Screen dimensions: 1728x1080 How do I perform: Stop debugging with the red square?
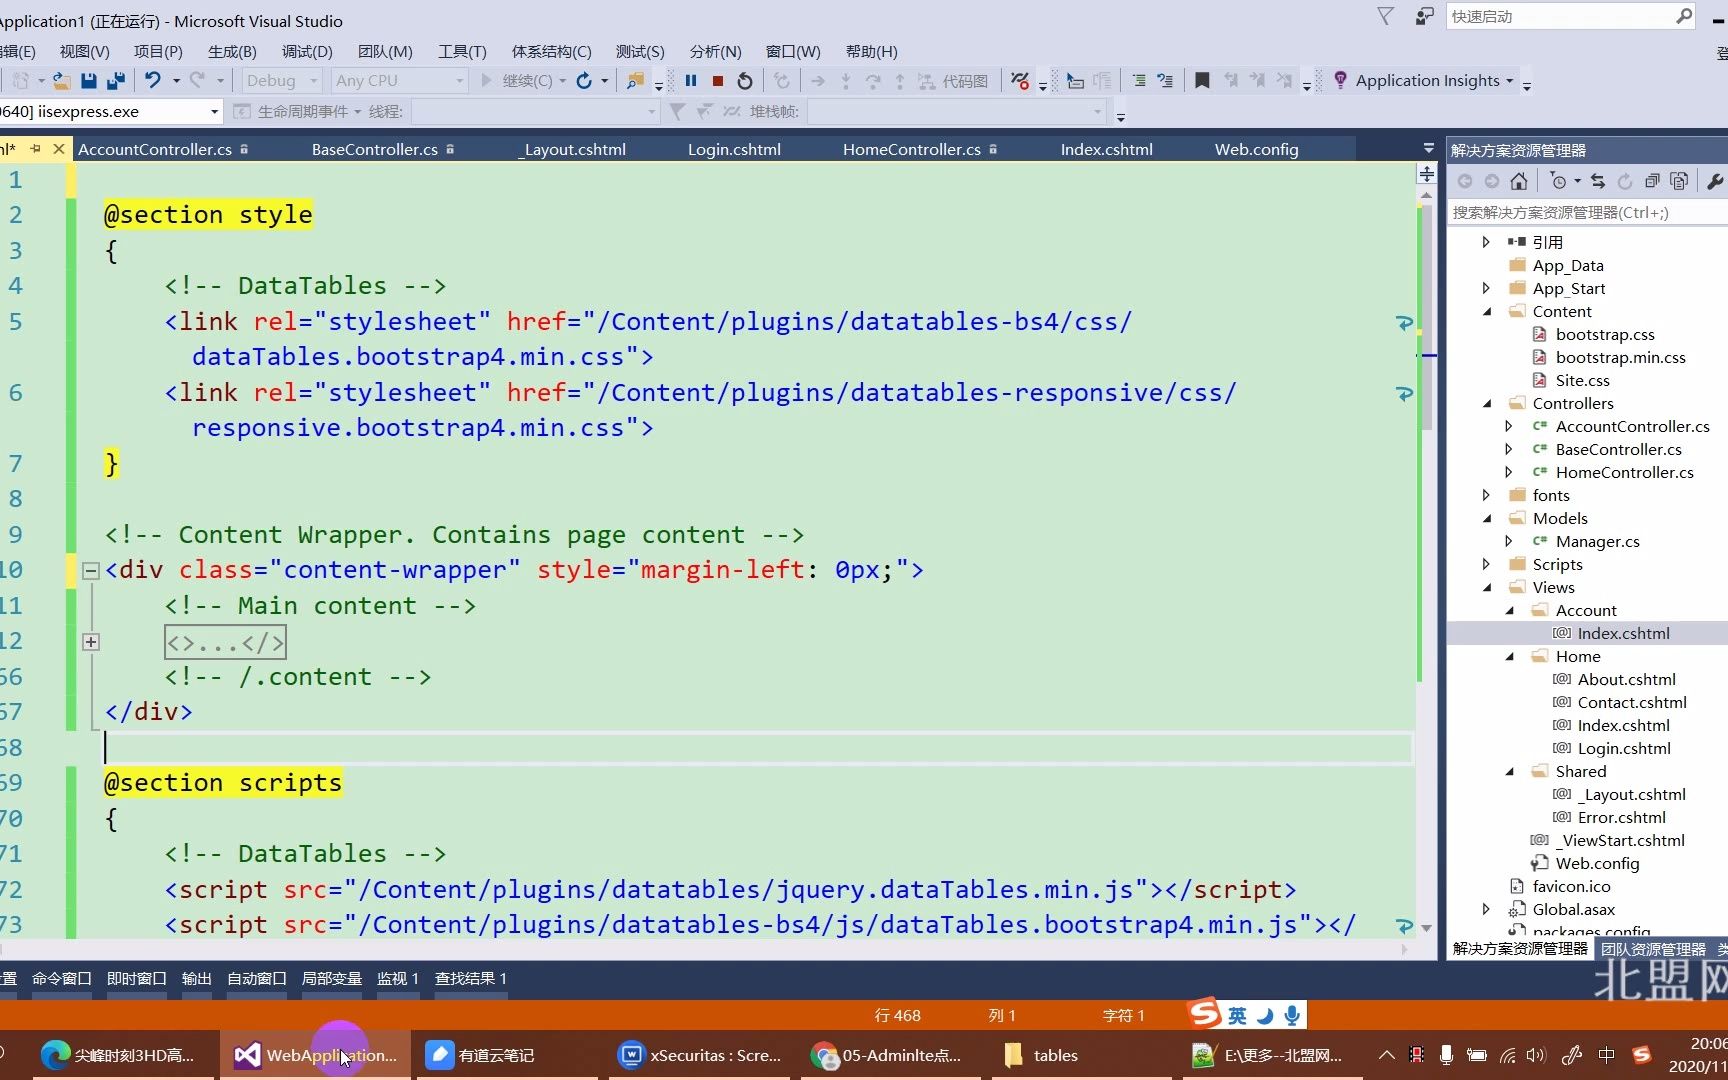click(718, 81)
